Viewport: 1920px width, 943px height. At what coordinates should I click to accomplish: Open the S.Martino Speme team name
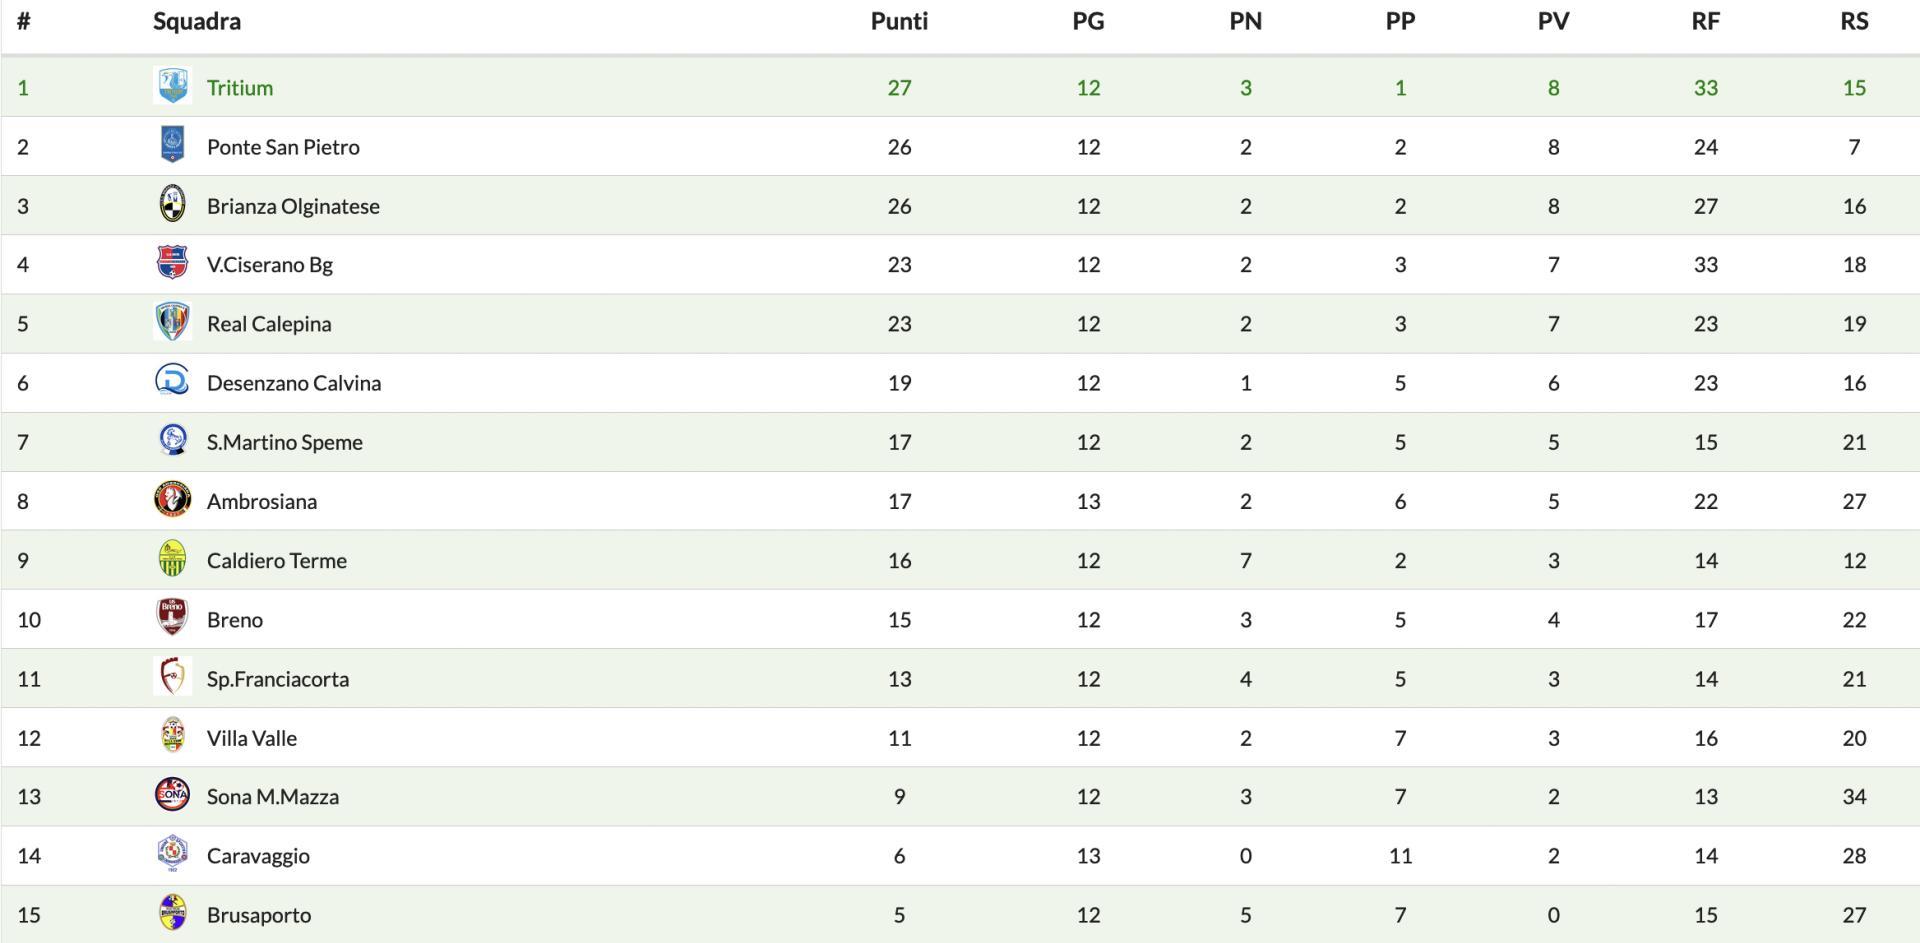(x=285, y=442)
